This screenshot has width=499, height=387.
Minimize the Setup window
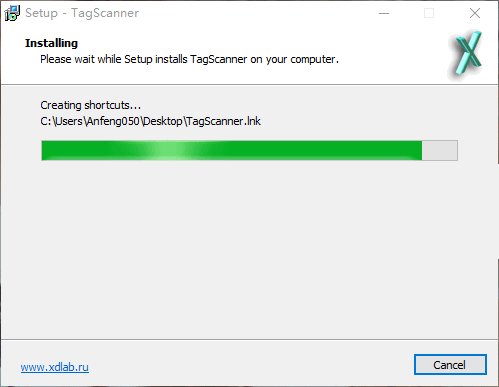[384, 13]
